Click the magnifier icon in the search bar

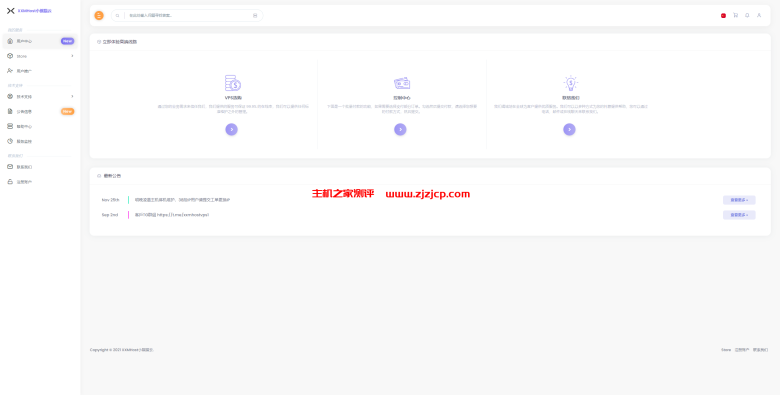117,15
